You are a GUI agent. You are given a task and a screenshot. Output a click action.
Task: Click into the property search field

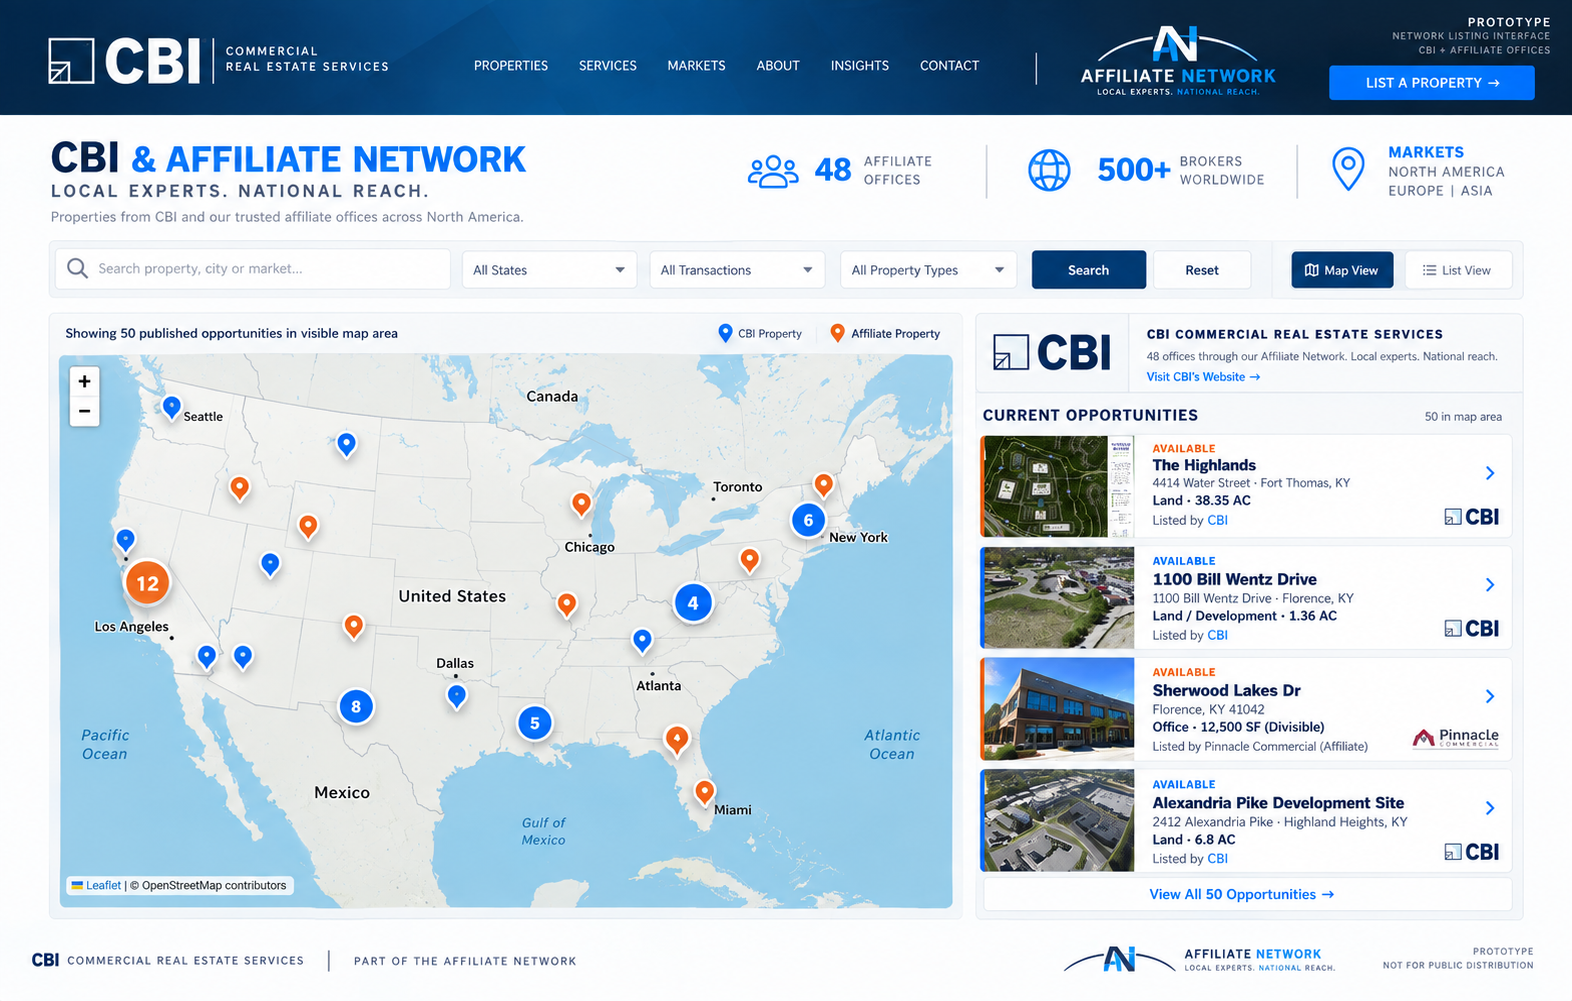pos(253,269)
